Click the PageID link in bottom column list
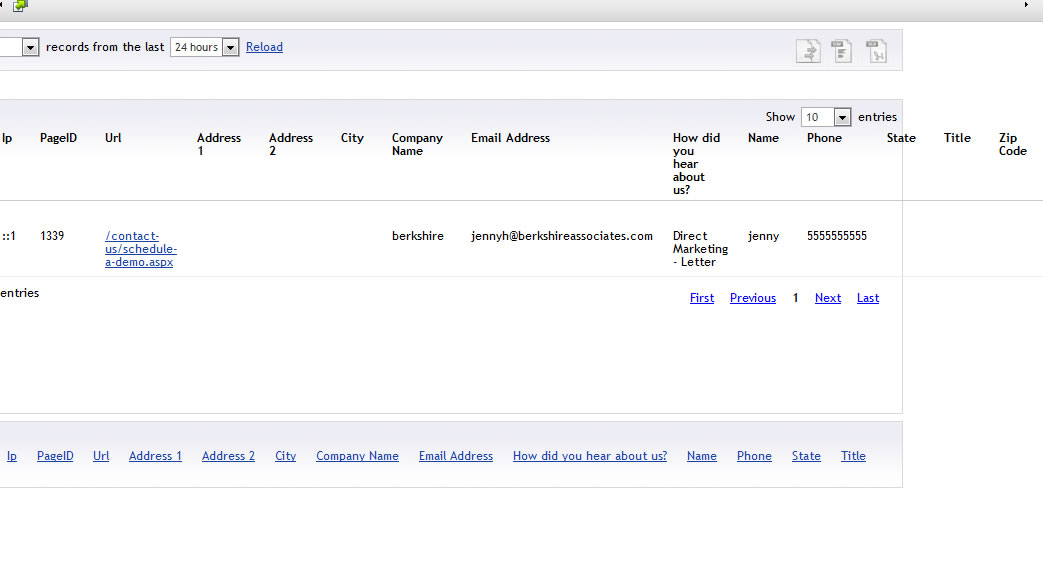This screenshot has width=1043, height=565. [x=55, y=456]
